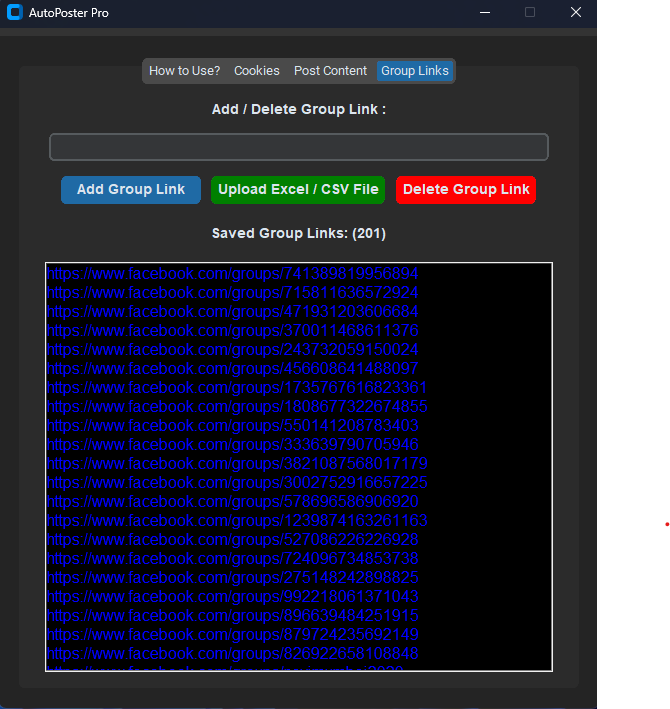
Task: Select group link ending 992218061371043
Action: tap(232, 596)
